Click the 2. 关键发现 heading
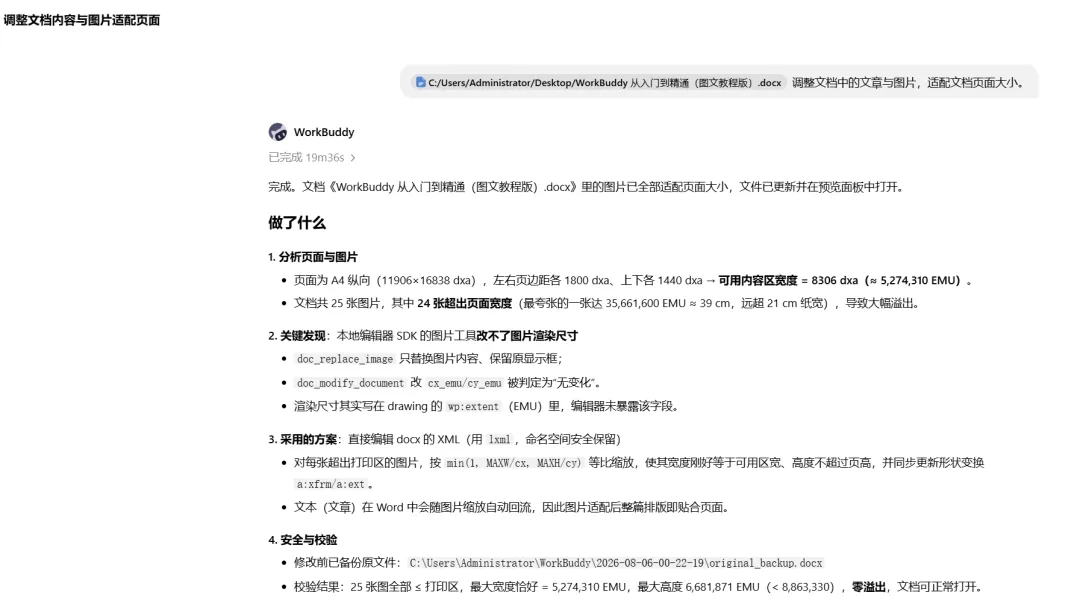This screenshot has width=1080, height=607. [x=297, y=336]
